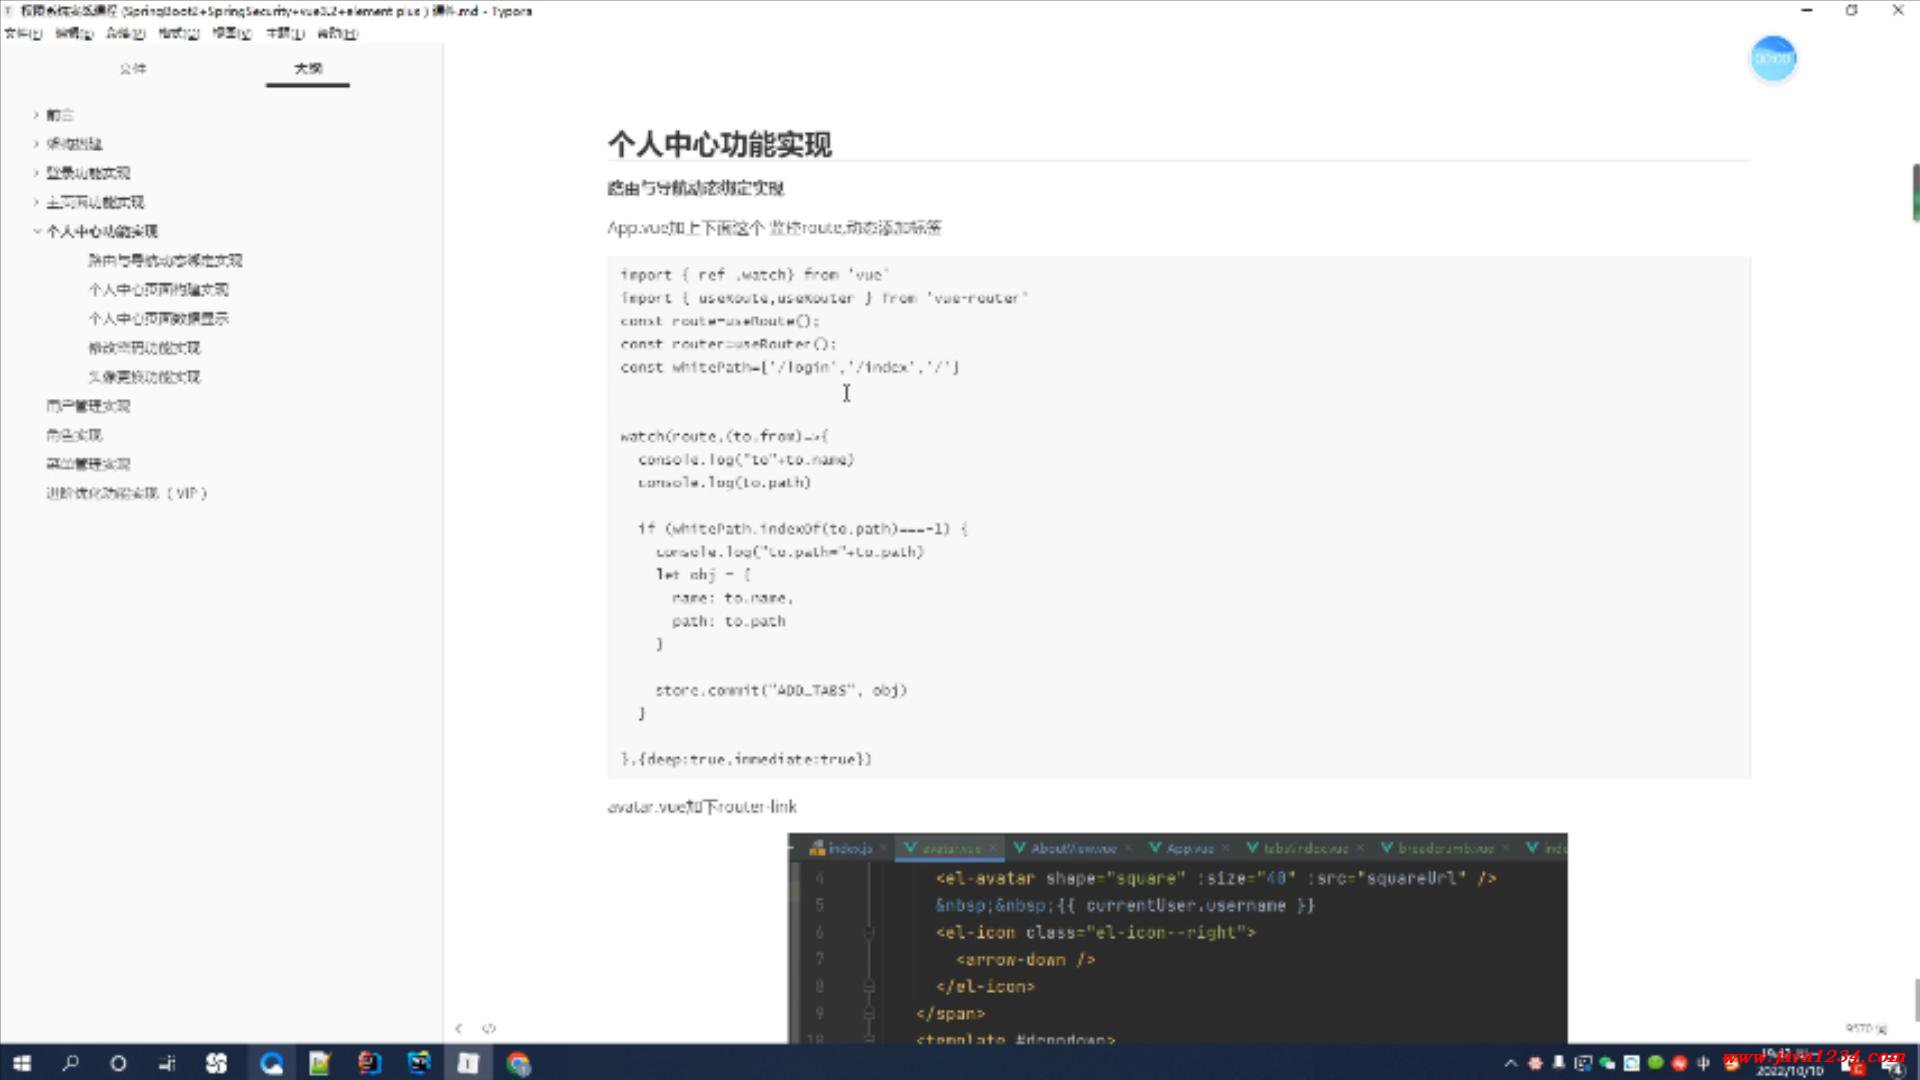Click the code line {deep:true,immediate:true})
1920x1080 pixels.
click(746, 759)
